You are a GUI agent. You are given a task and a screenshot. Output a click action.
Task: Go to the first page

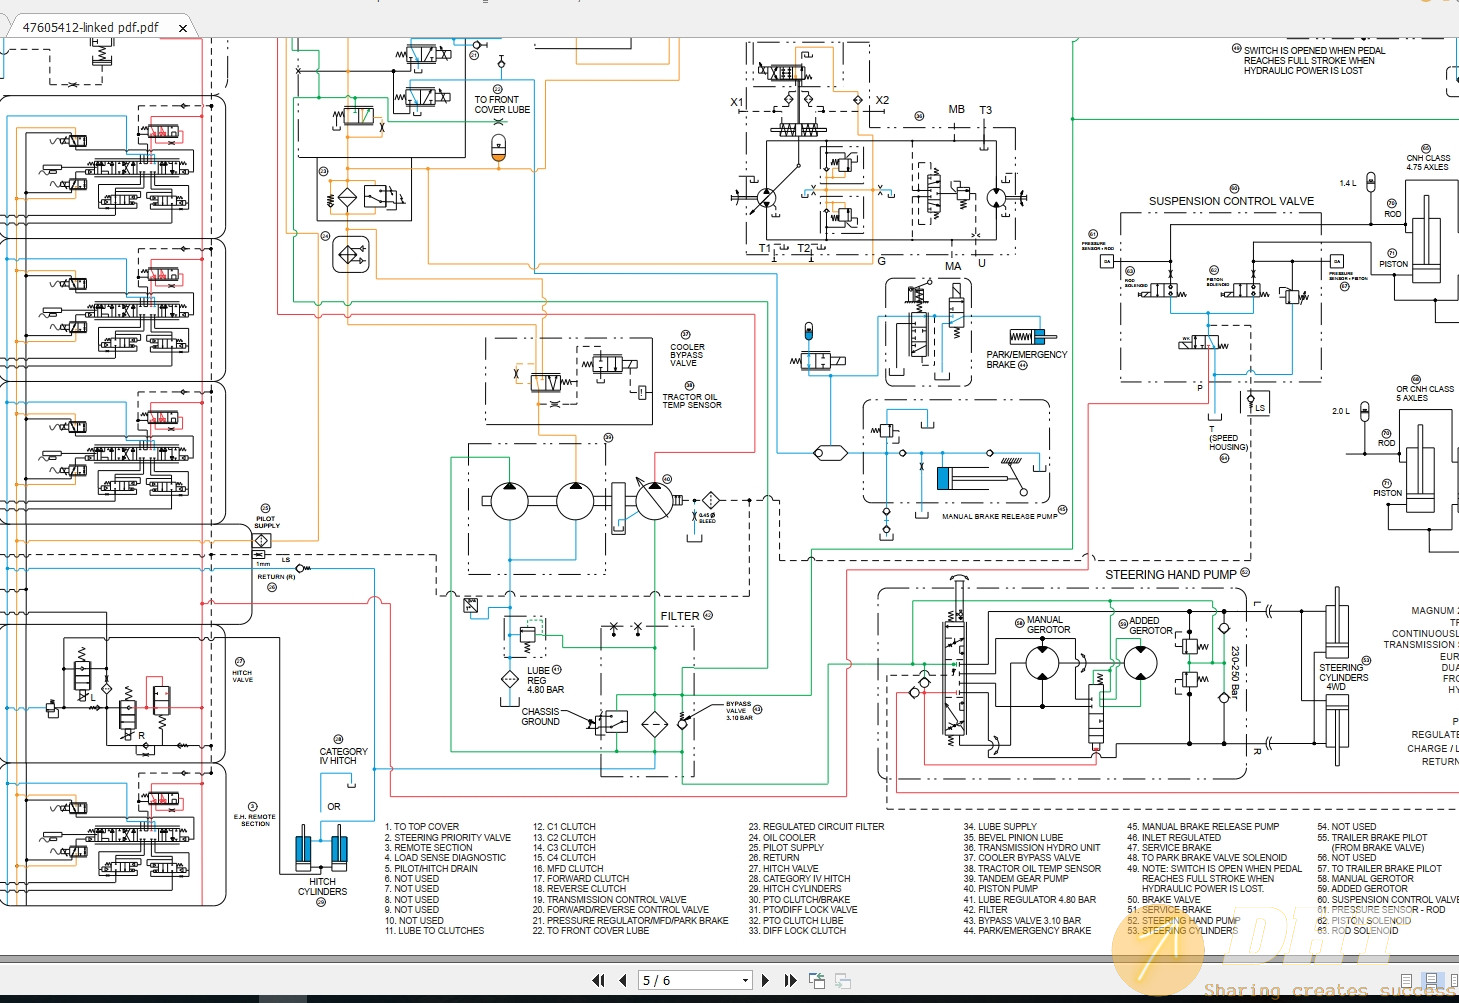[x=598, y=981]
